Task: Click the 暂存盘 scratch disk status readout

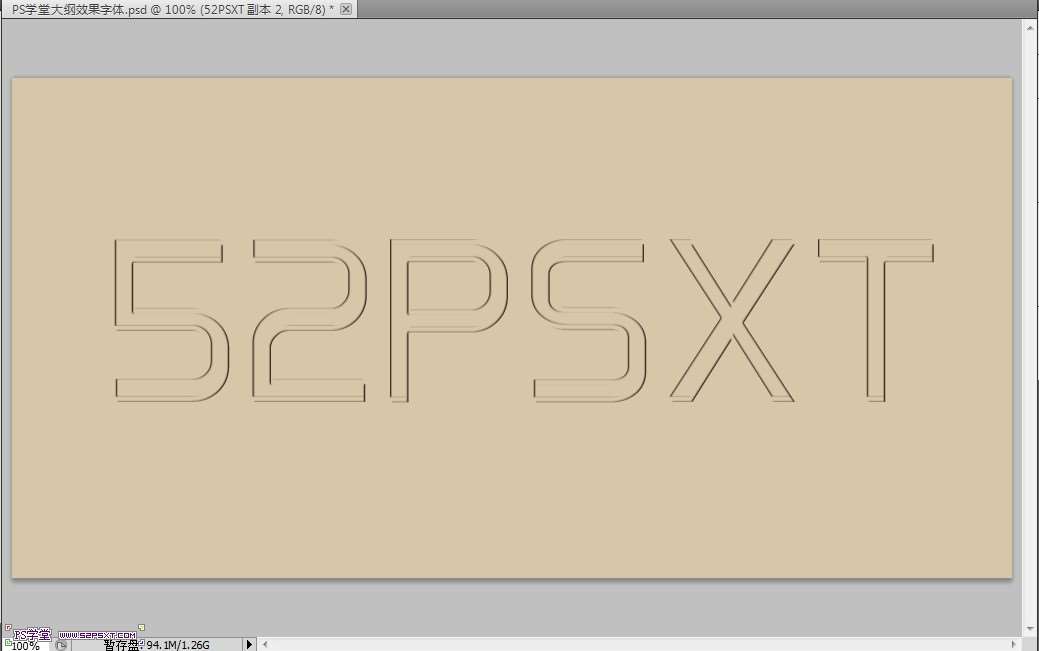Action: click(x=157, y=645)
